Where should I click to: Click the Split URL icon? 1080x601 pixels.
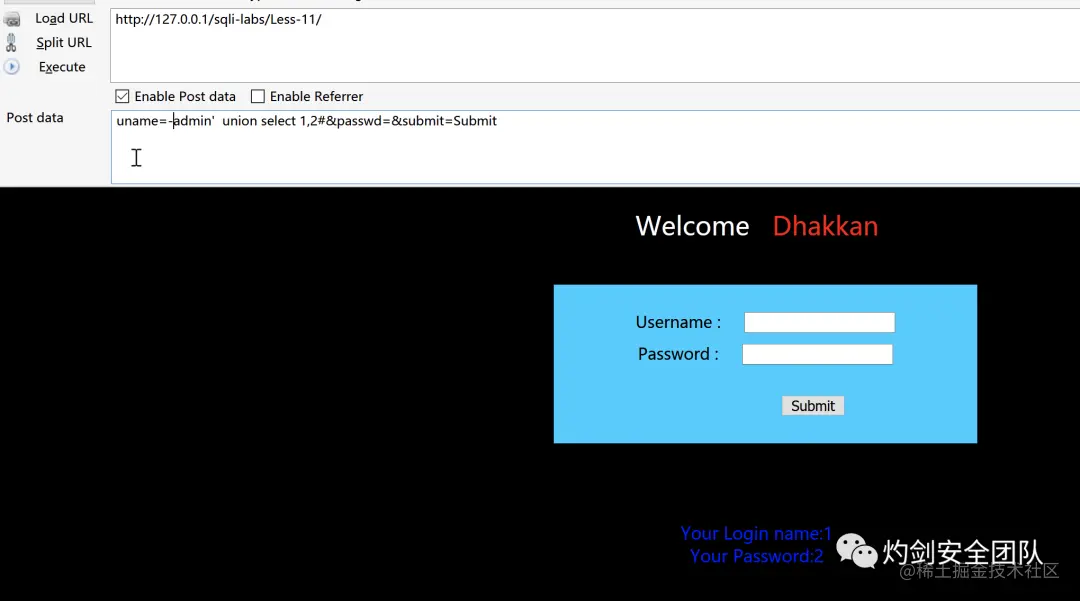click(x=11, y=43)
